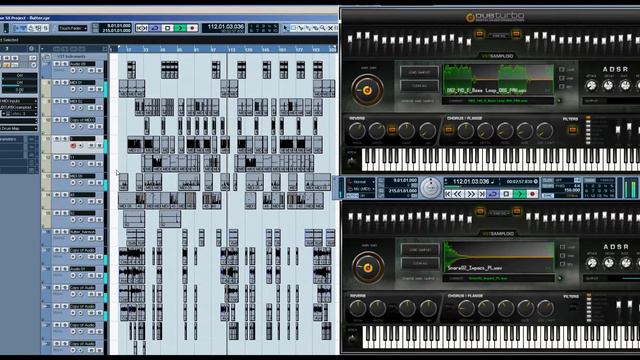Select the Zoom magnifier tool
This screenshot has height=360, width=640.
coord(323,28)
